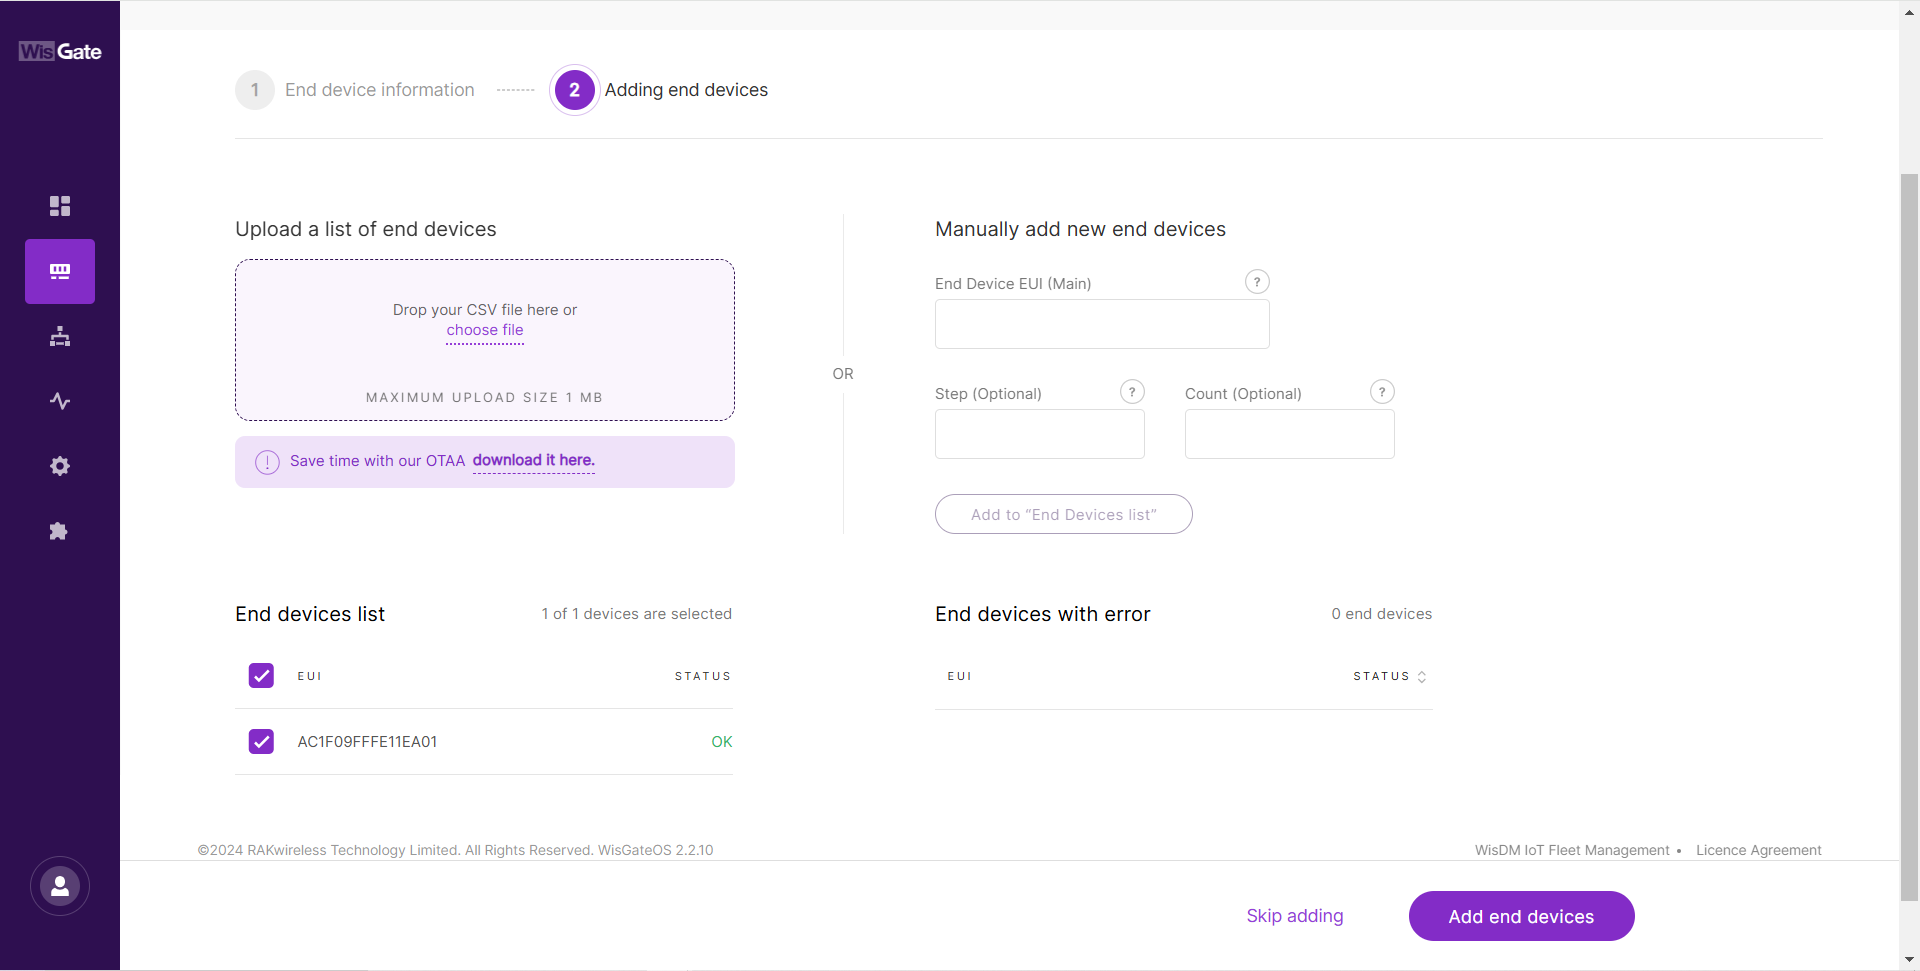Screen dimensions: 1920x971
Task: Click the WisGate logo
Action: [x=60, y=51]
